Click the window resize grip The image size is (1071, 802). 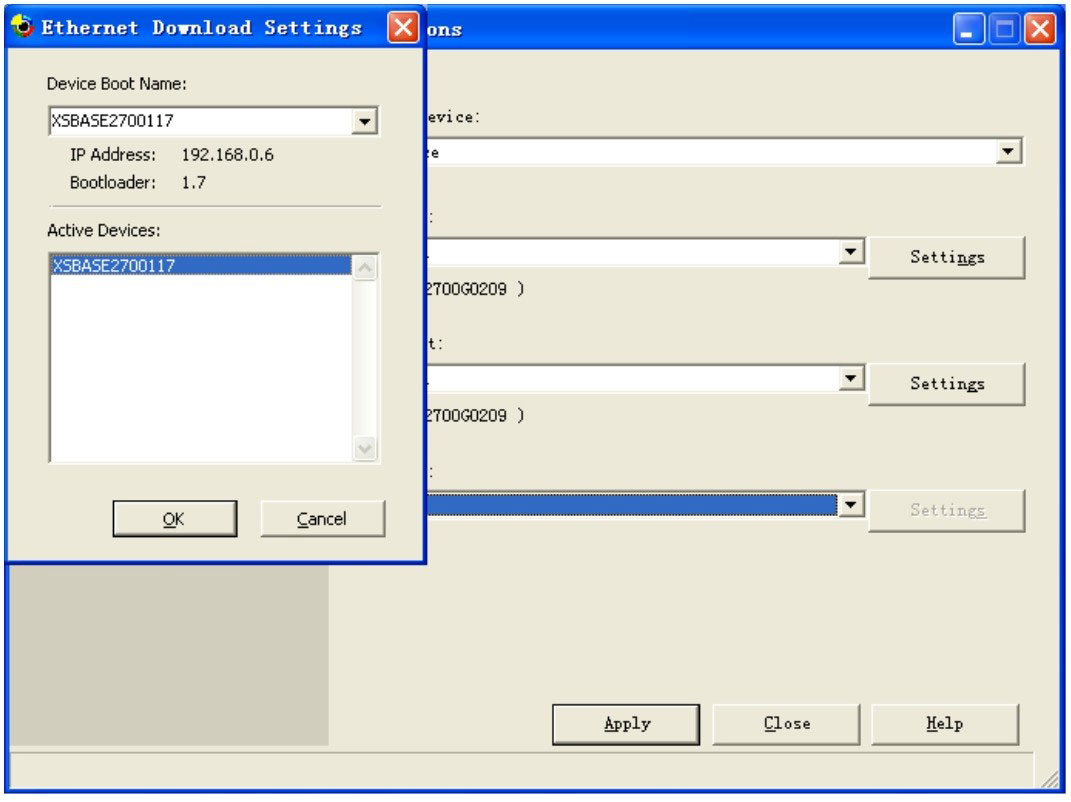(x=1051, y=779)
